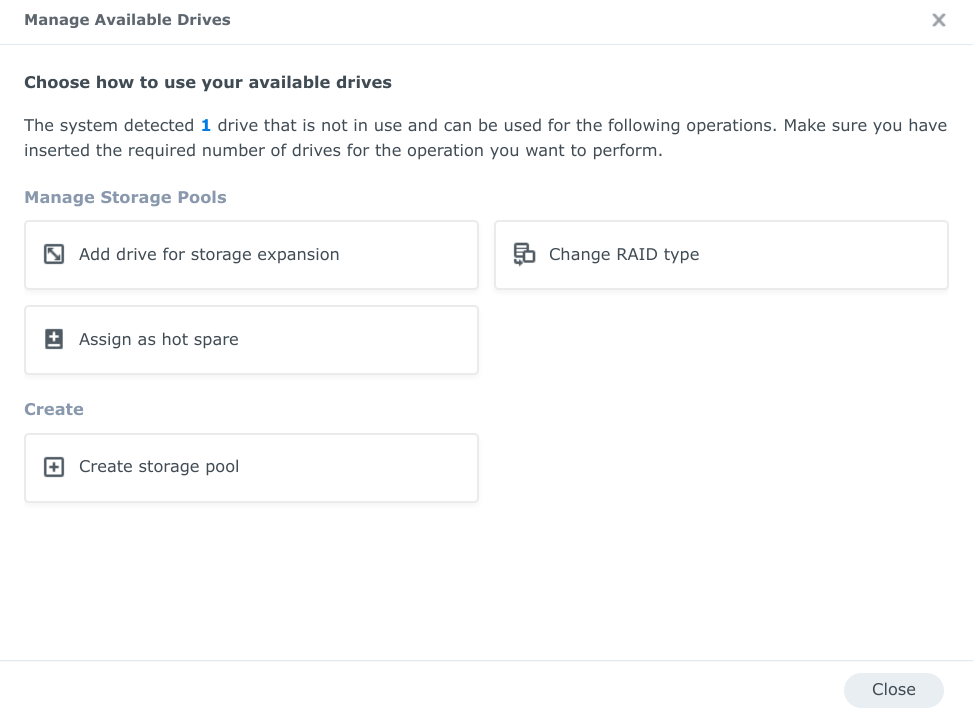Screen dimensions: 973x719
Task: Choose the "Change RAID type" text
Action: tap(624, 254)
